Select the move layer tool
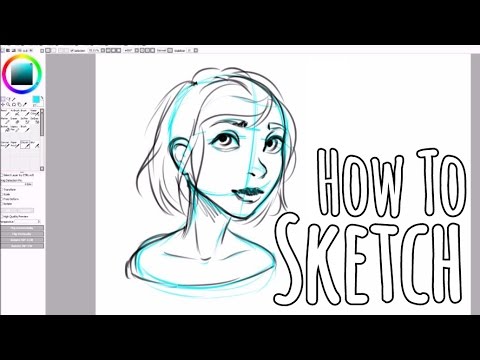 pyautogui.click(x=3, y=104)
